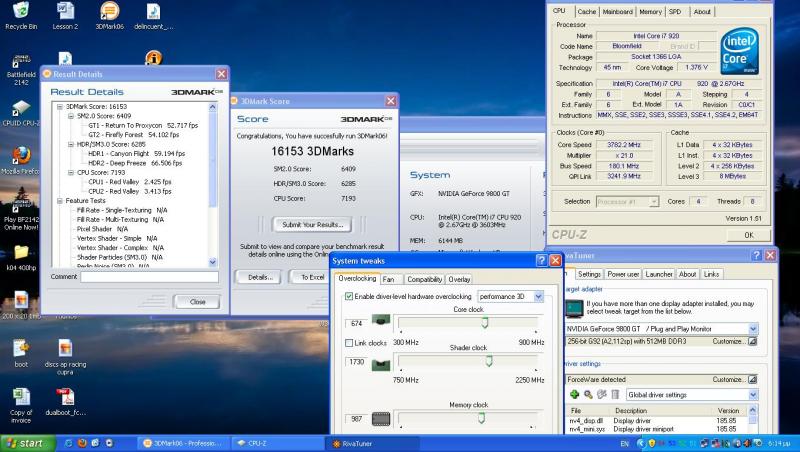Click RivaTuner trash delete icon
The height and width of the screenshot is (452, 800).
(615, 394)
